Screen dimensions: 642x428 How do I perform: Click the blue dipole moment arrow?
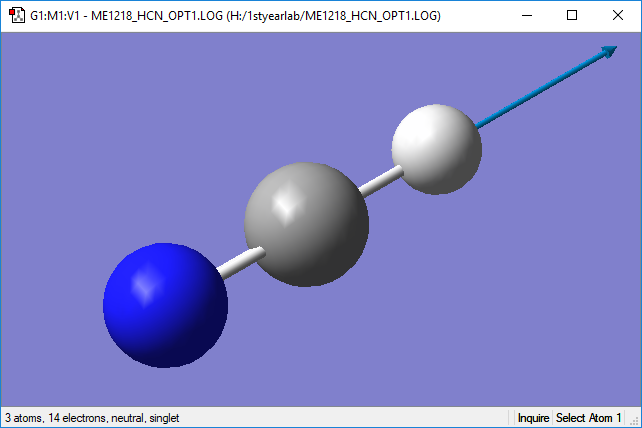tap(547, 87)
